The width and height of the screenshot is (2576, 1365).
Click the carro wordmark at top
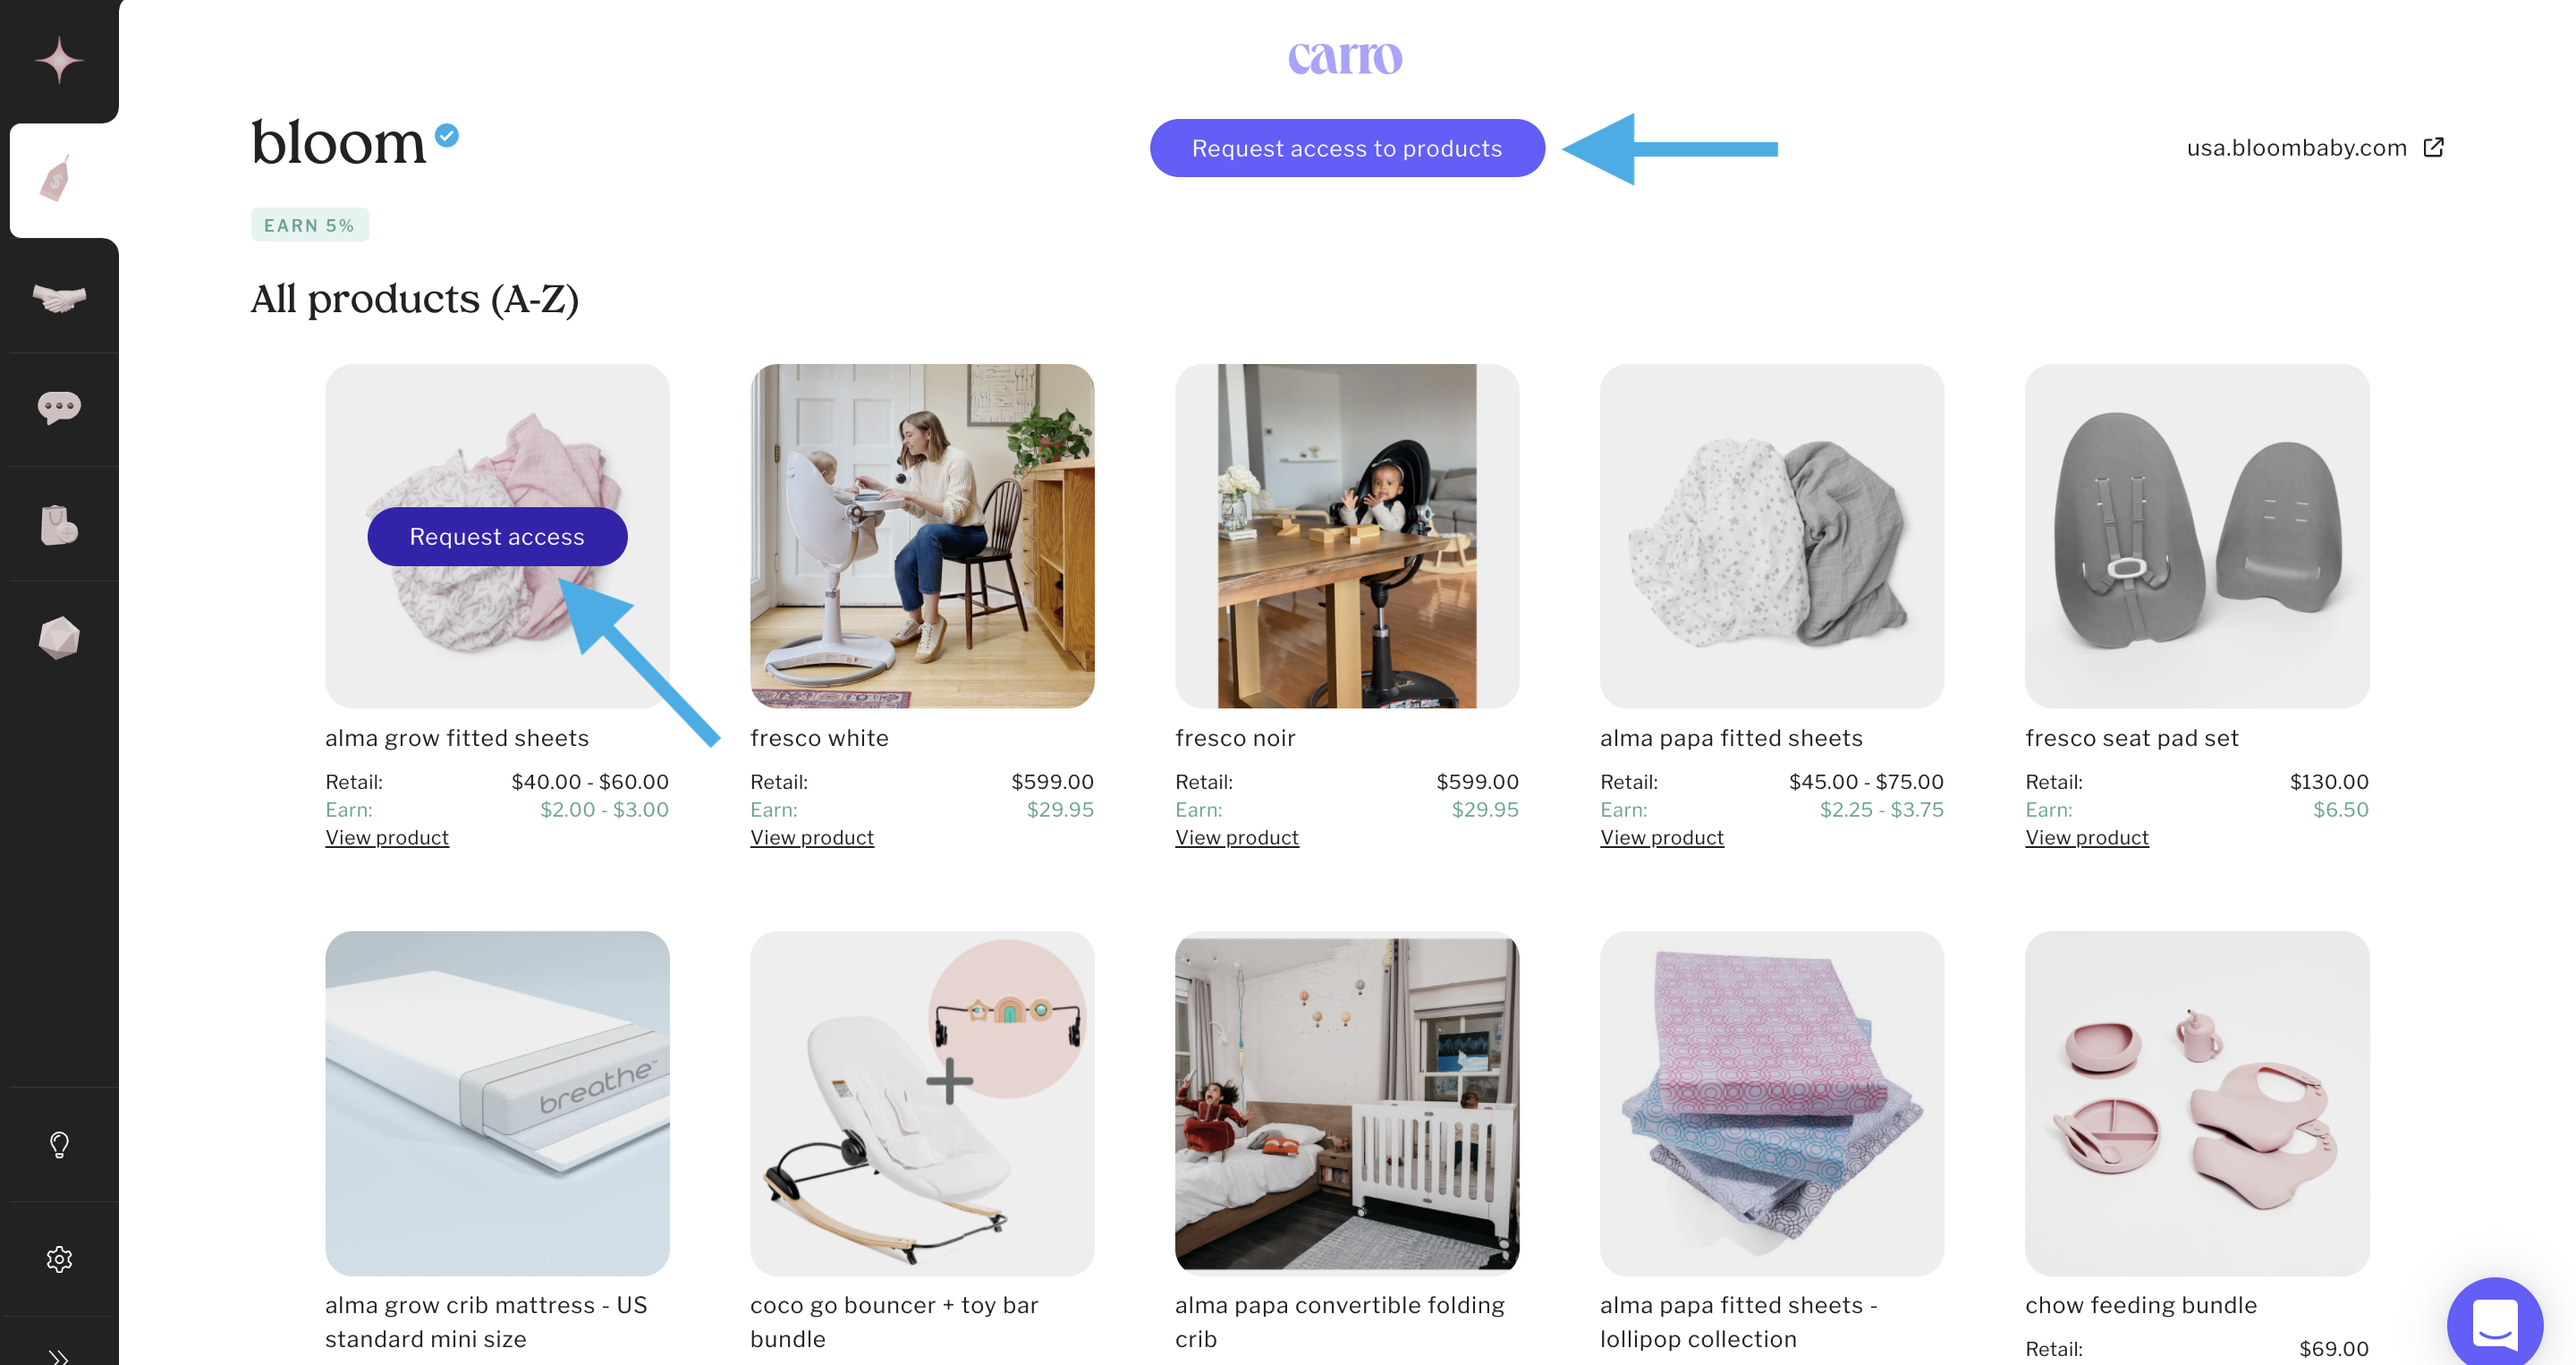(1345, 57)
